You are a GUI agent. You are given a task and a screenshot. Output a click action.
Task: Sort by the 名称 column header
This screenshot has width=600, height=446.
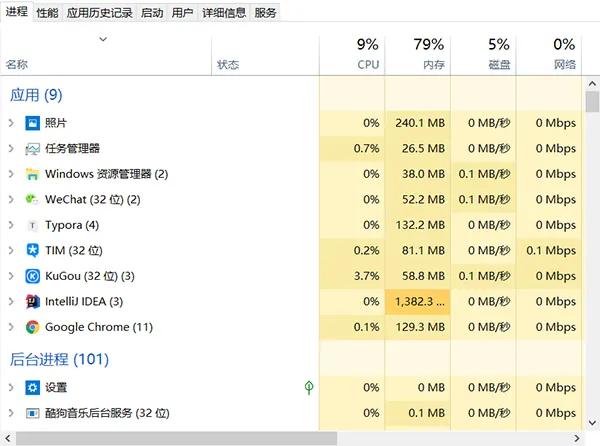click(106, 56)
